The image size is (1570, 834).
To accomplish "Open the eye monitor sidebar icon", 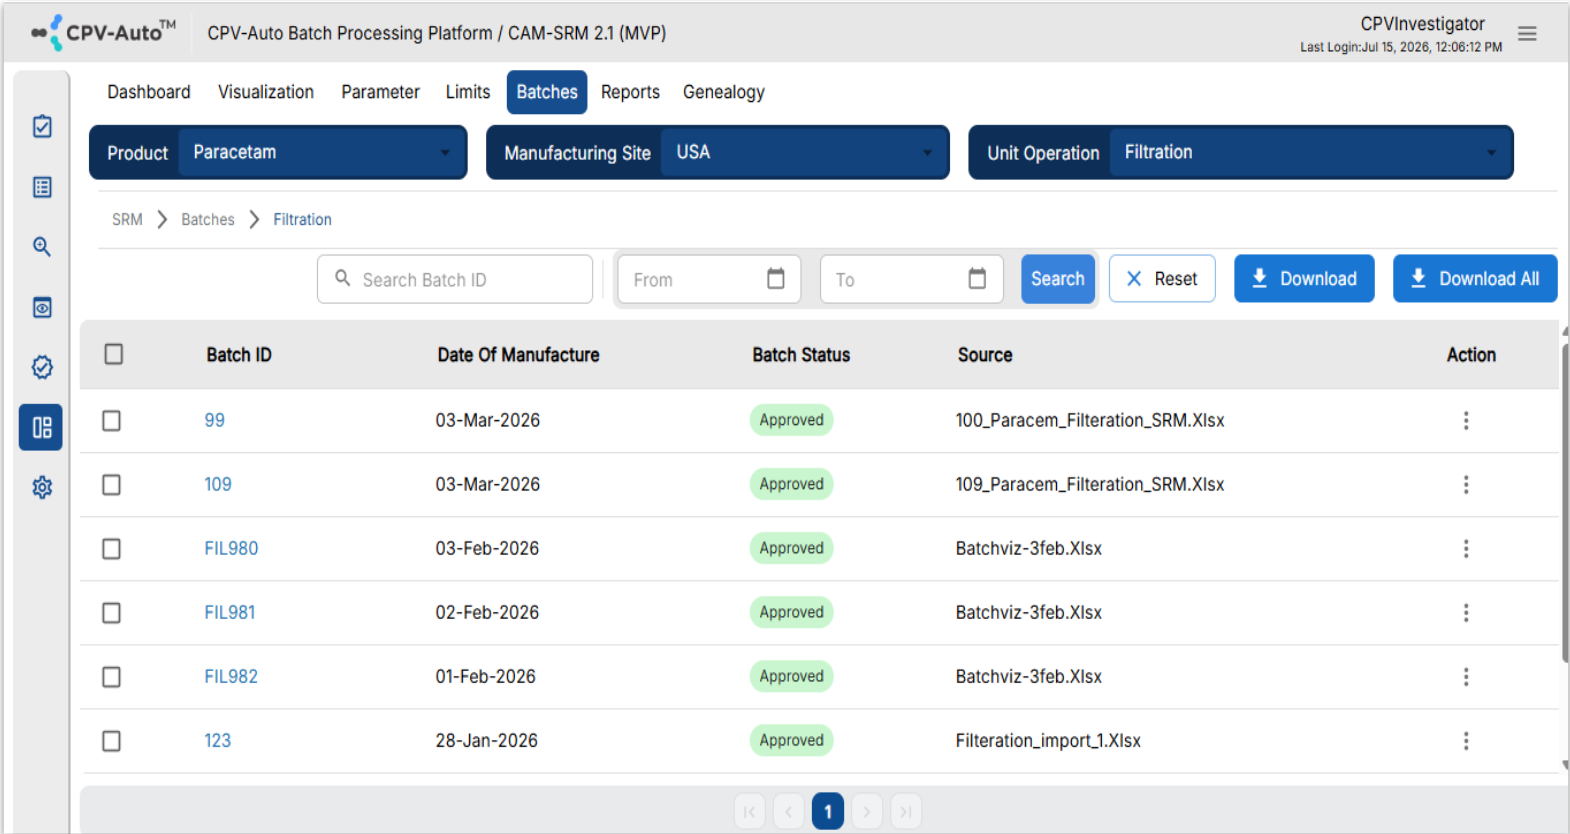I will click(42, 307).
